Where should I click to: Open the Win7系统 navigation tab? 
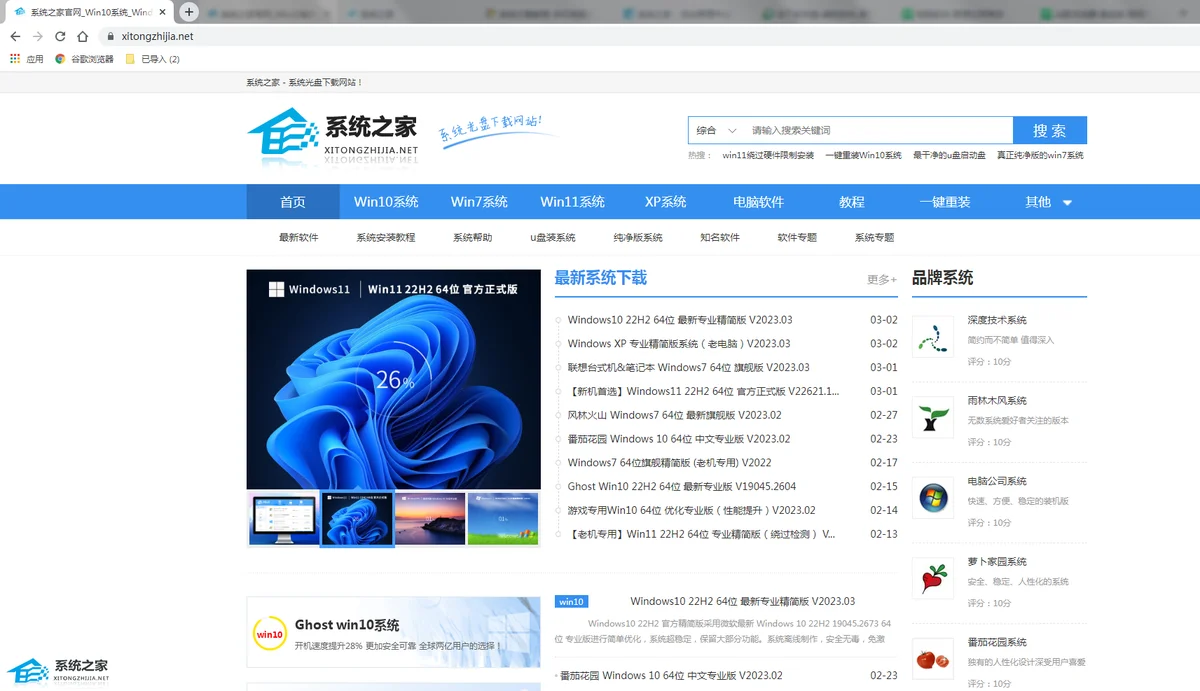pos(479,202)
